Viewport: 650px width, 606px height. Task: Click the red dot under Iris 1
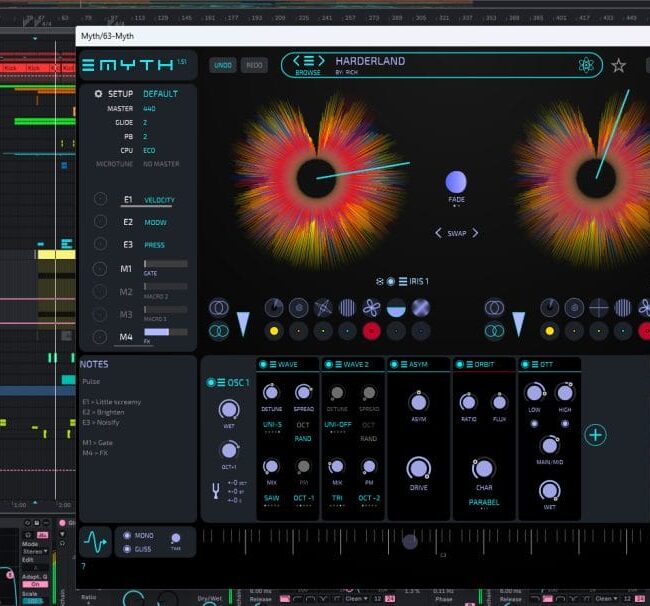coord(371,330)
